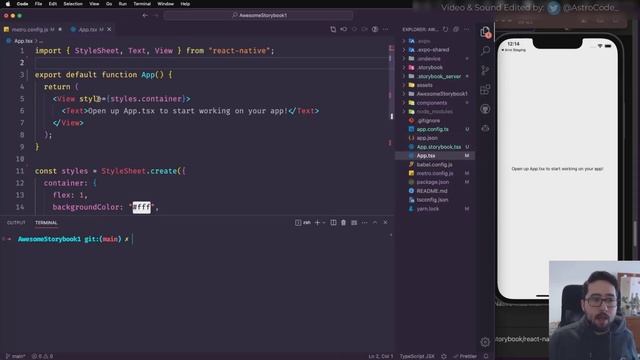Viewport: 640px width, 360px height.
Task: Open terminal panel more actions ellipsis
Action: [x=364, y=222]
